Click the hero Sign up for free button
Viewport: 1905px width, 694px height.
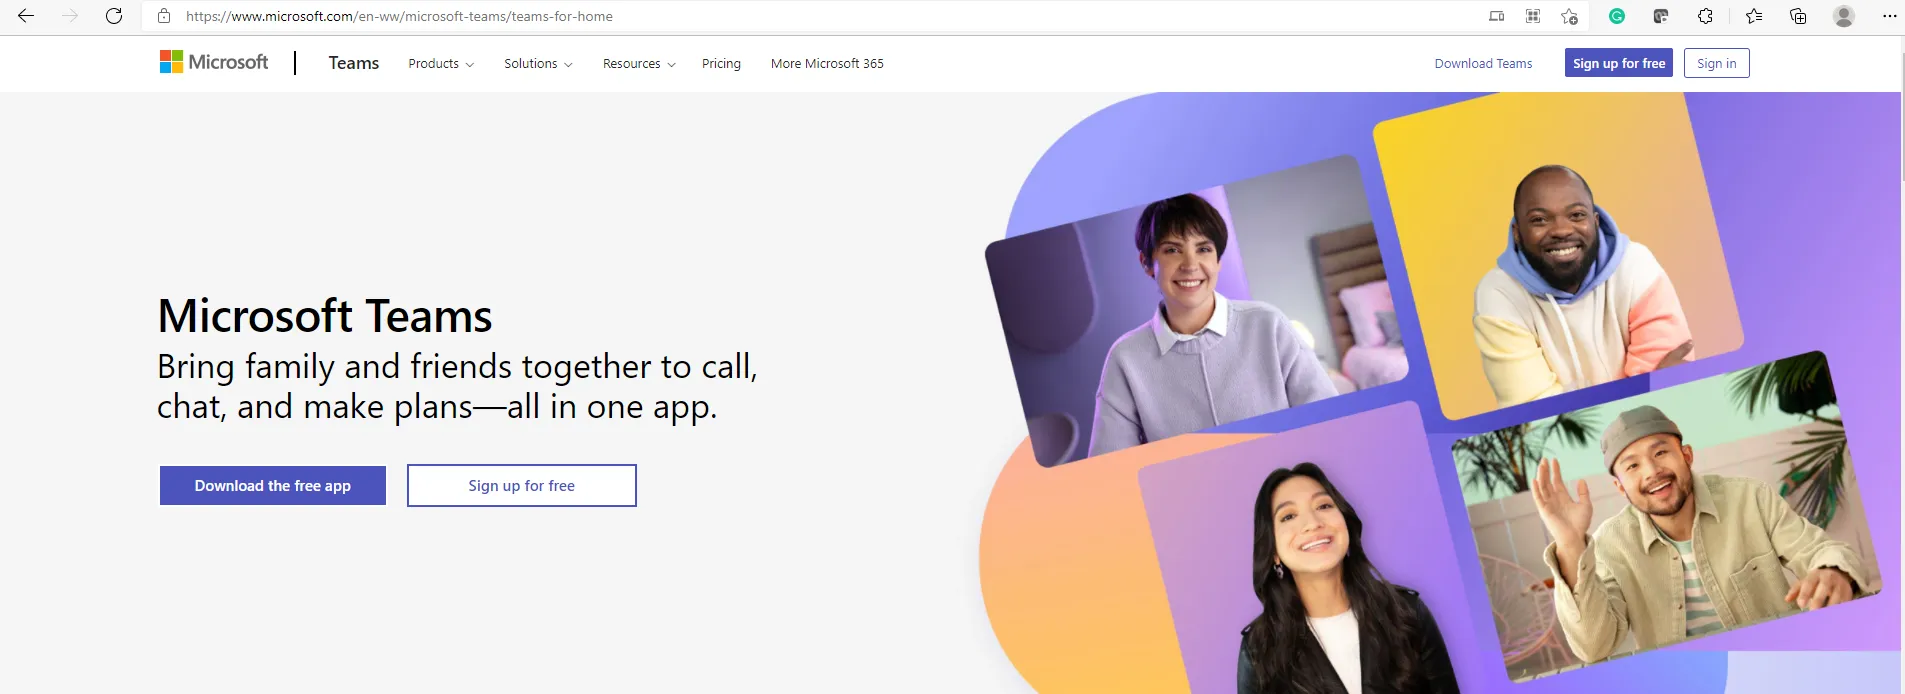[522, 486]
